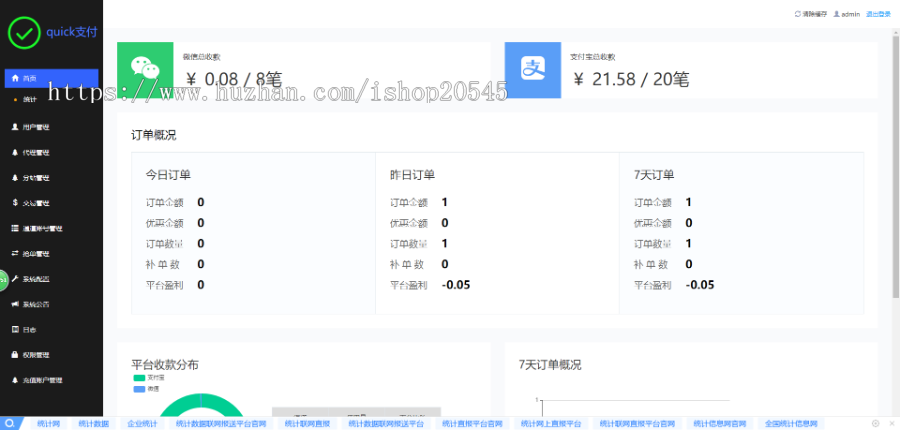The height and width of the screenshot is (430, 900).
Task: Click the bell icon beside 分销管理
Action: (15, 177)
